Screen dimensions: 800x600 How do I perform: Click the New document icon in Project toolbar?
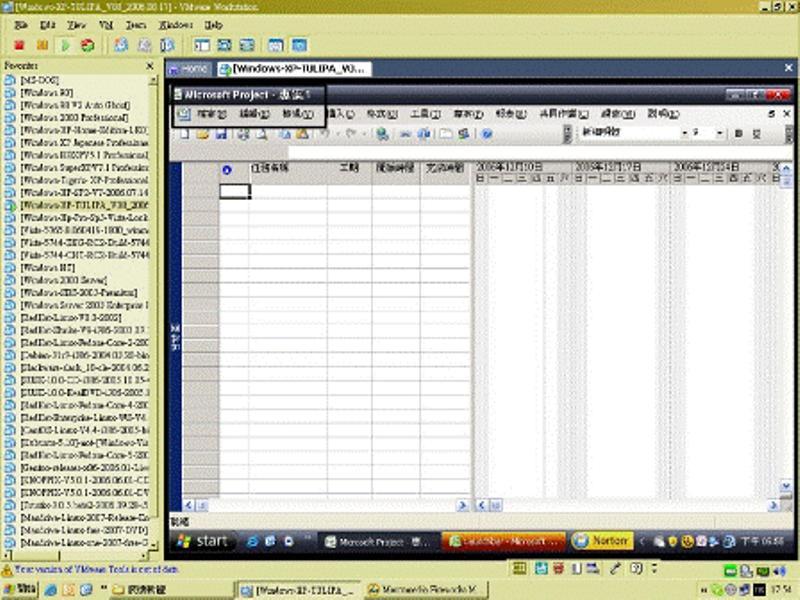184,134
